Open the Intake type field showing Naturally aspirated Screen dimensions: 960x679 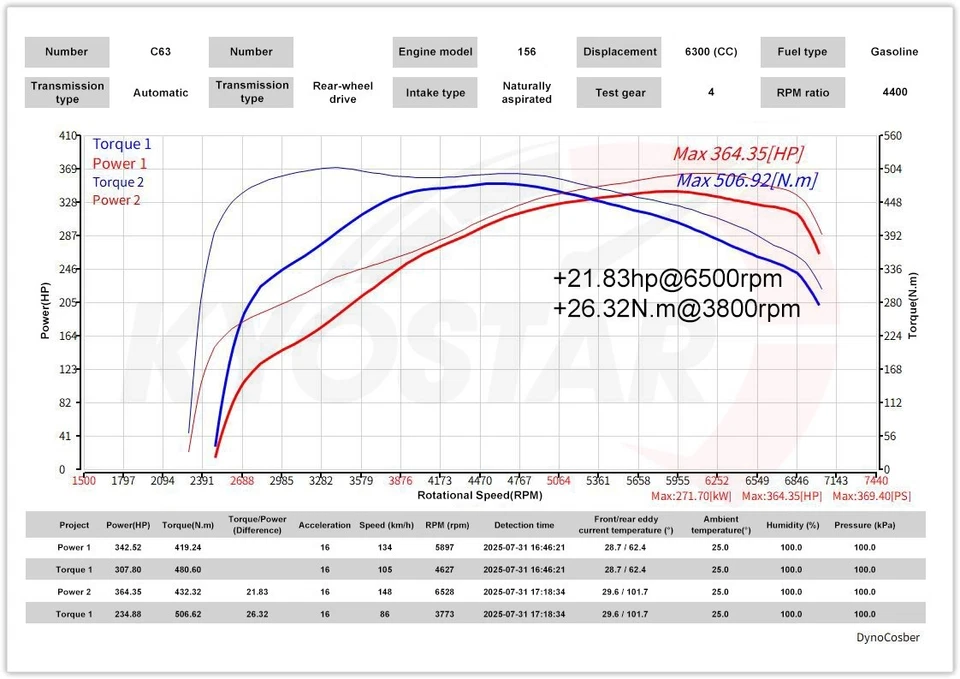pos(435,92)
